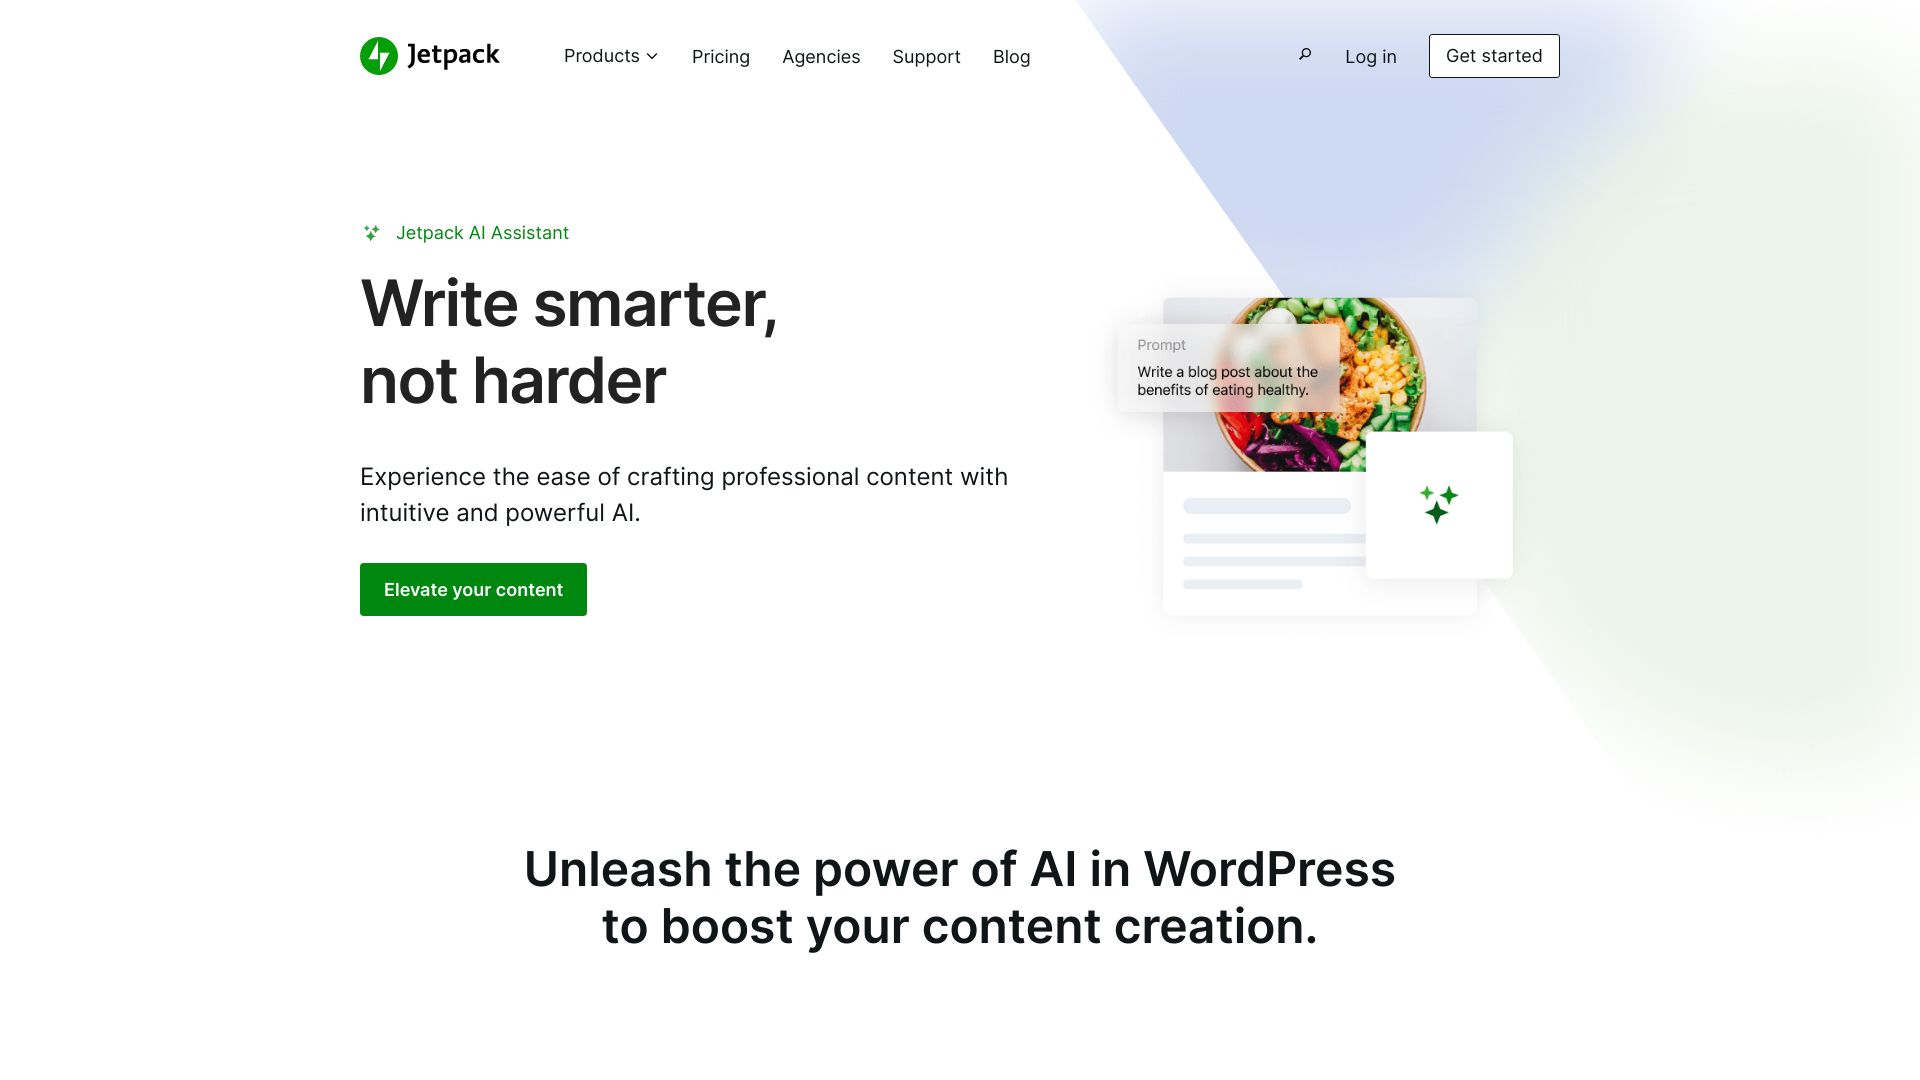Click the Jetpack AI Assistant label text

pos(481,232)
